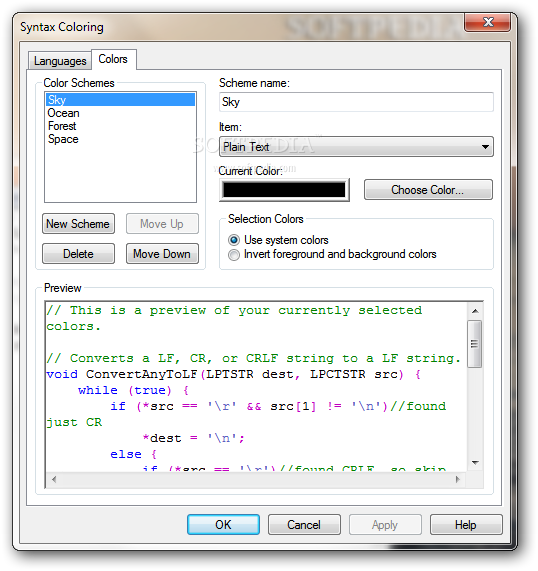Screen dimensions: 538x571
Task: Move the scheme down in the list
Action: coord(162,253)
